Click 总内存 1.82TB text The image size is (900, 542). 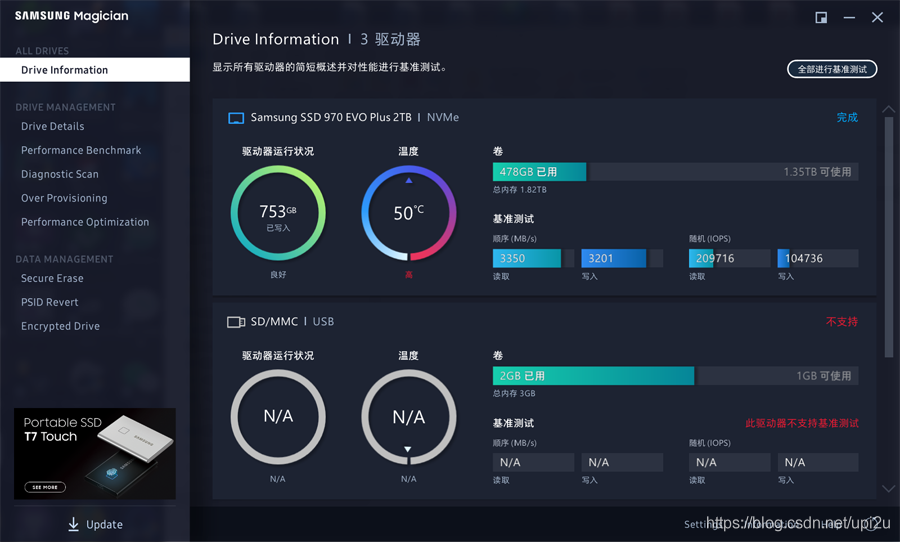519,189
